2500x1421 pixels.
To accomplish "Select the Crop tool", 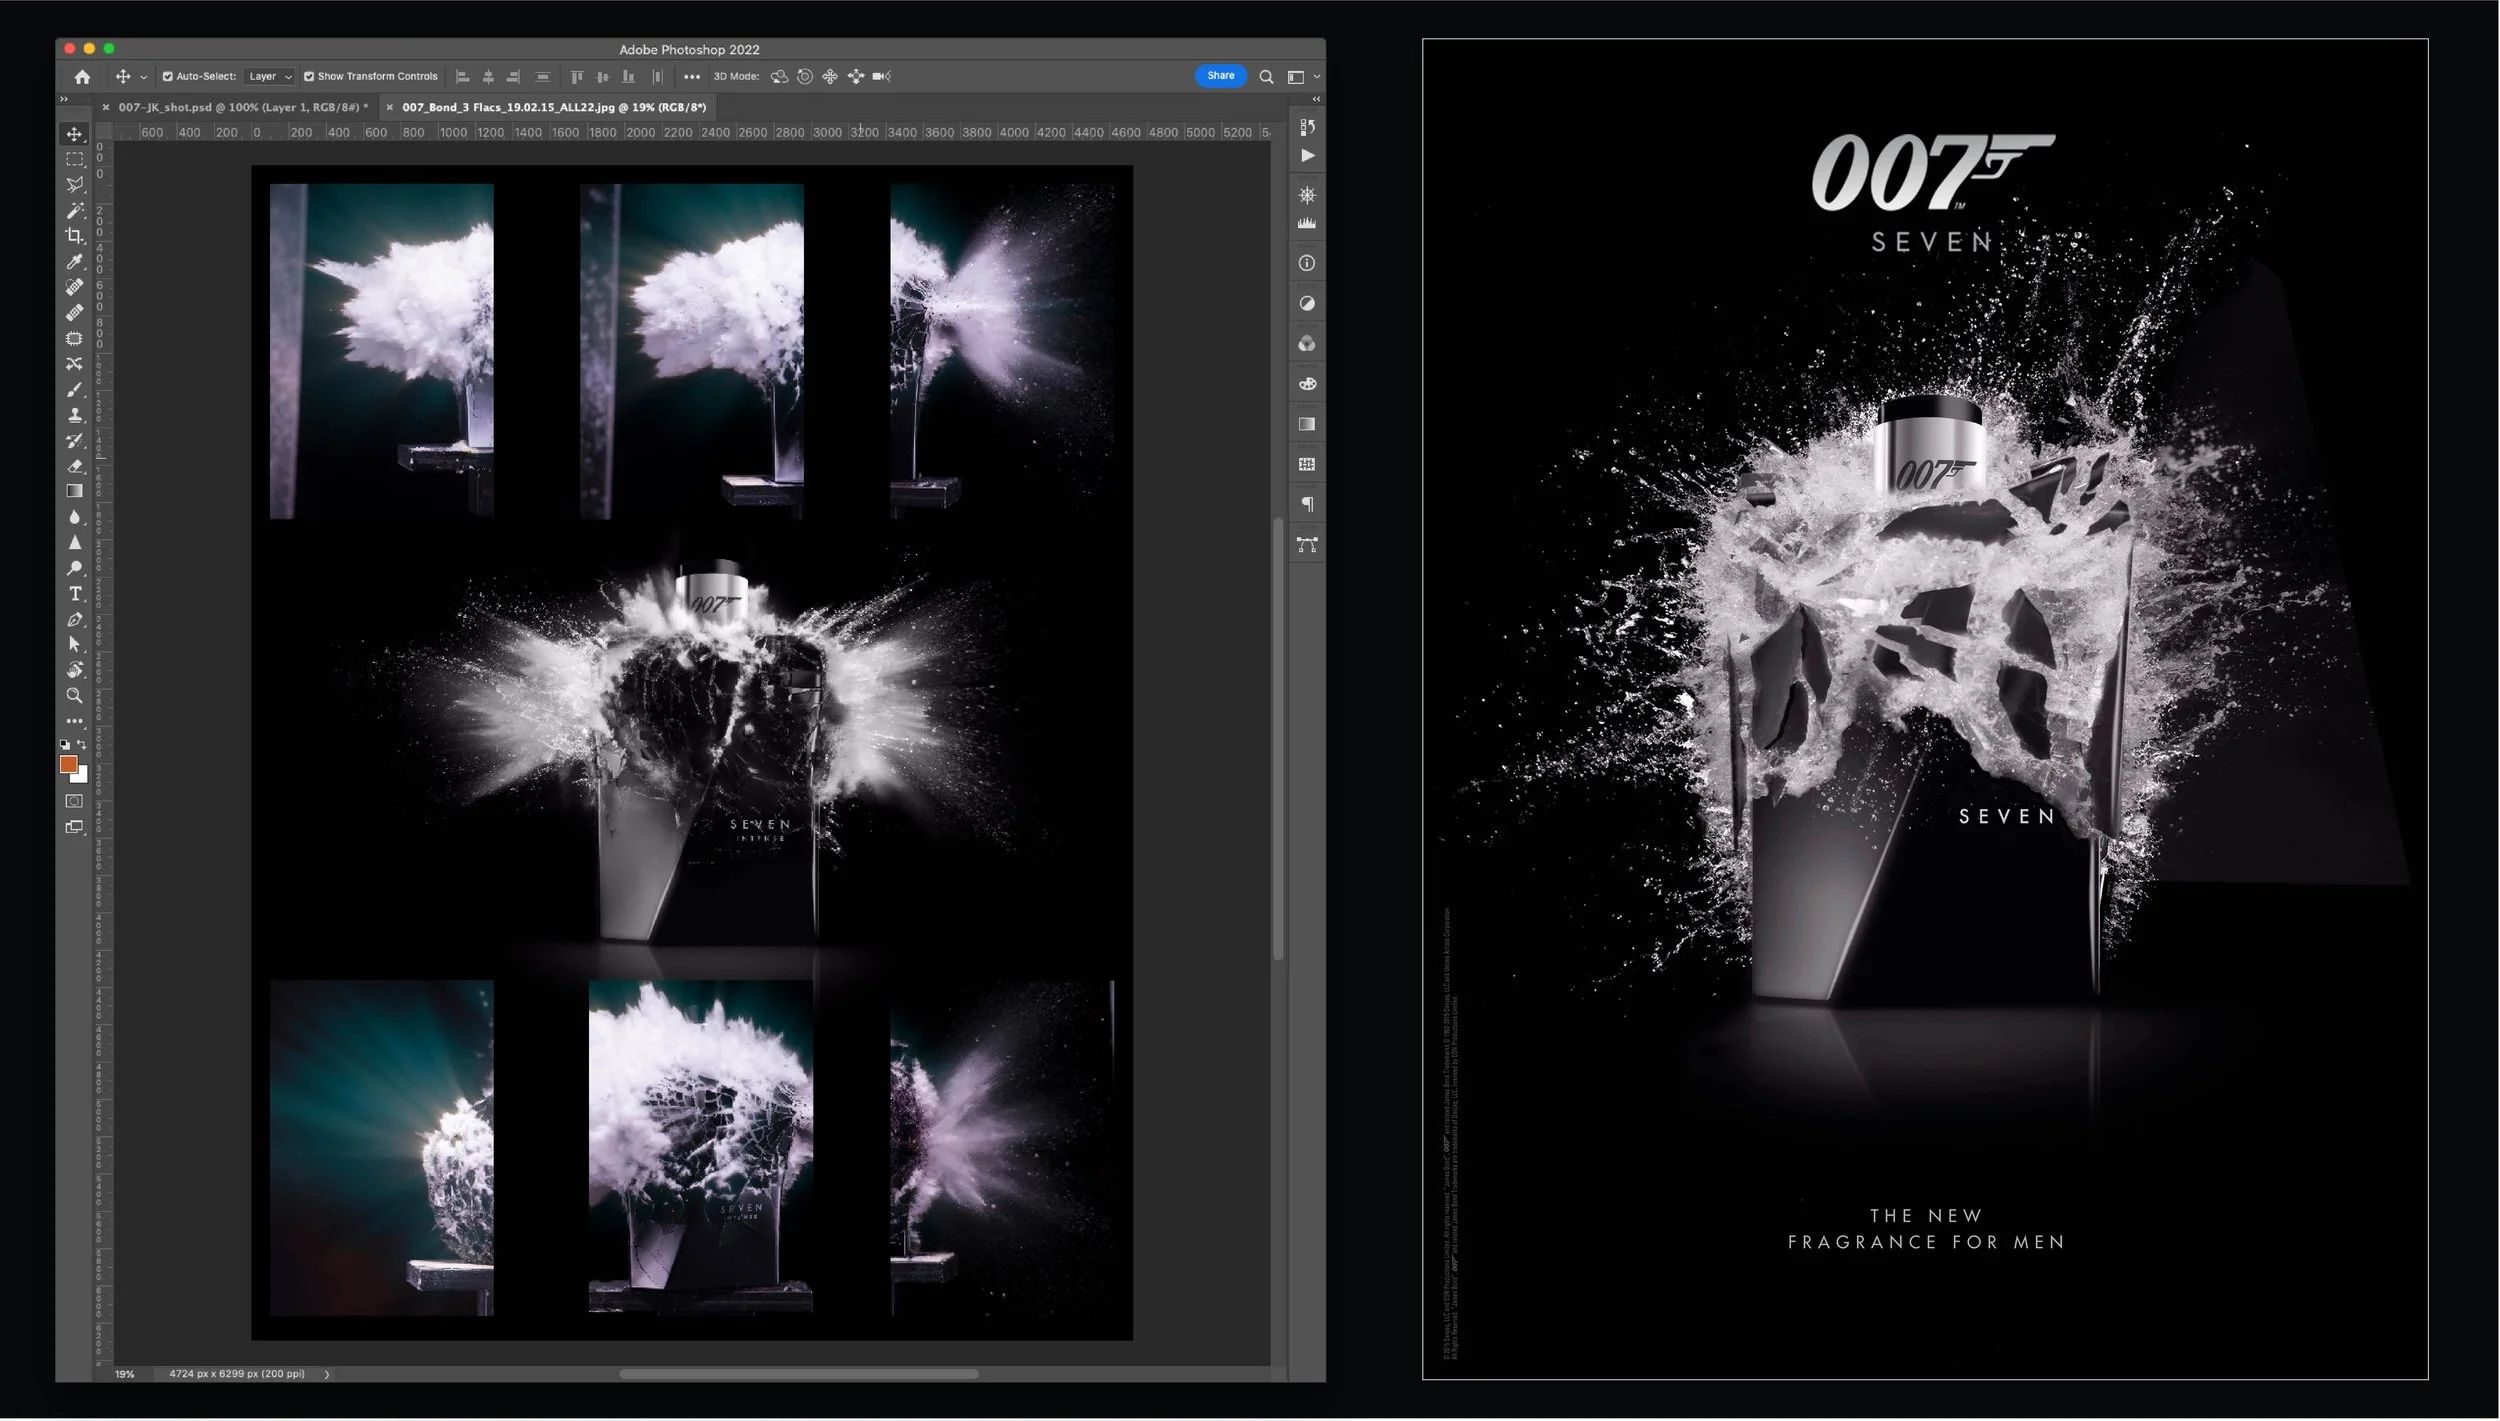I will pyautogui.click(x=75, y=232).
